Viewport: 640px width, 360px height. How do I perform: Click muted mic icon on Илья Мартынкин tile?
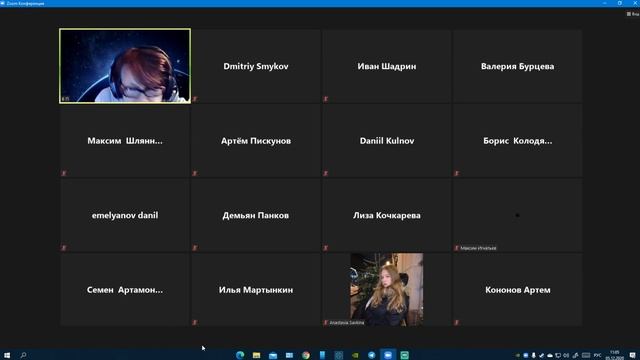(195, 322)
